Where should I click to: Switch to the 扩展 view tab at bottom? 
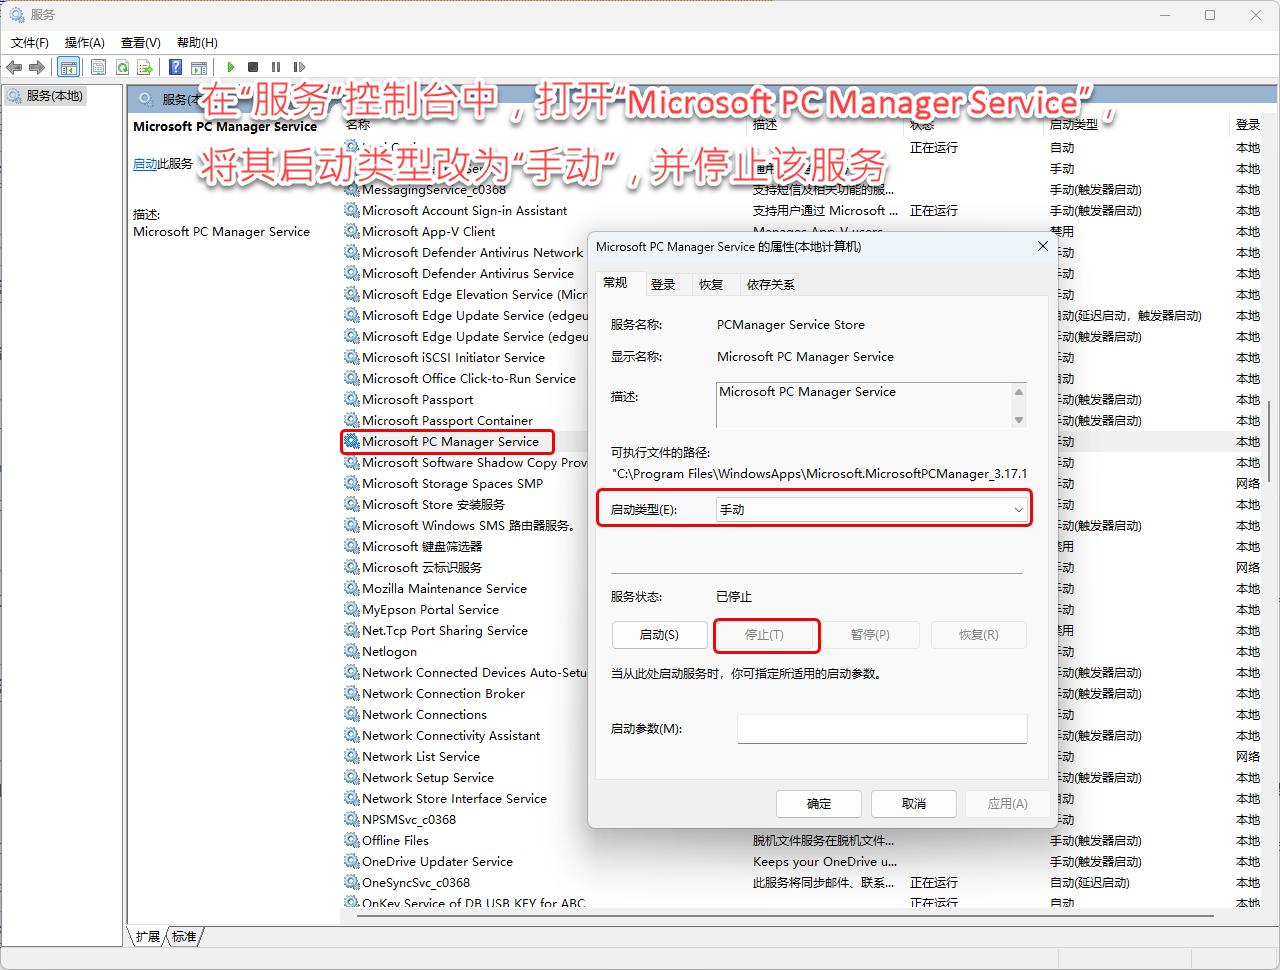(148, 937)
